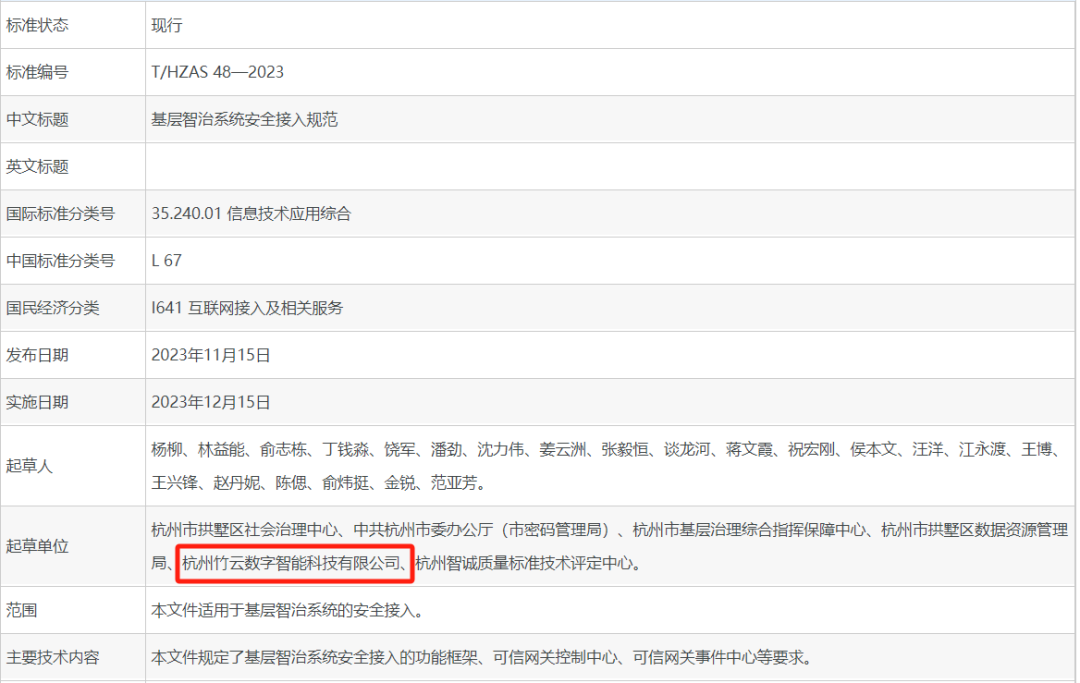The image size is (1080, 683).
Task: Click the 35.240.01 信息技术应用综合 classification
Action: click(251, 214)
